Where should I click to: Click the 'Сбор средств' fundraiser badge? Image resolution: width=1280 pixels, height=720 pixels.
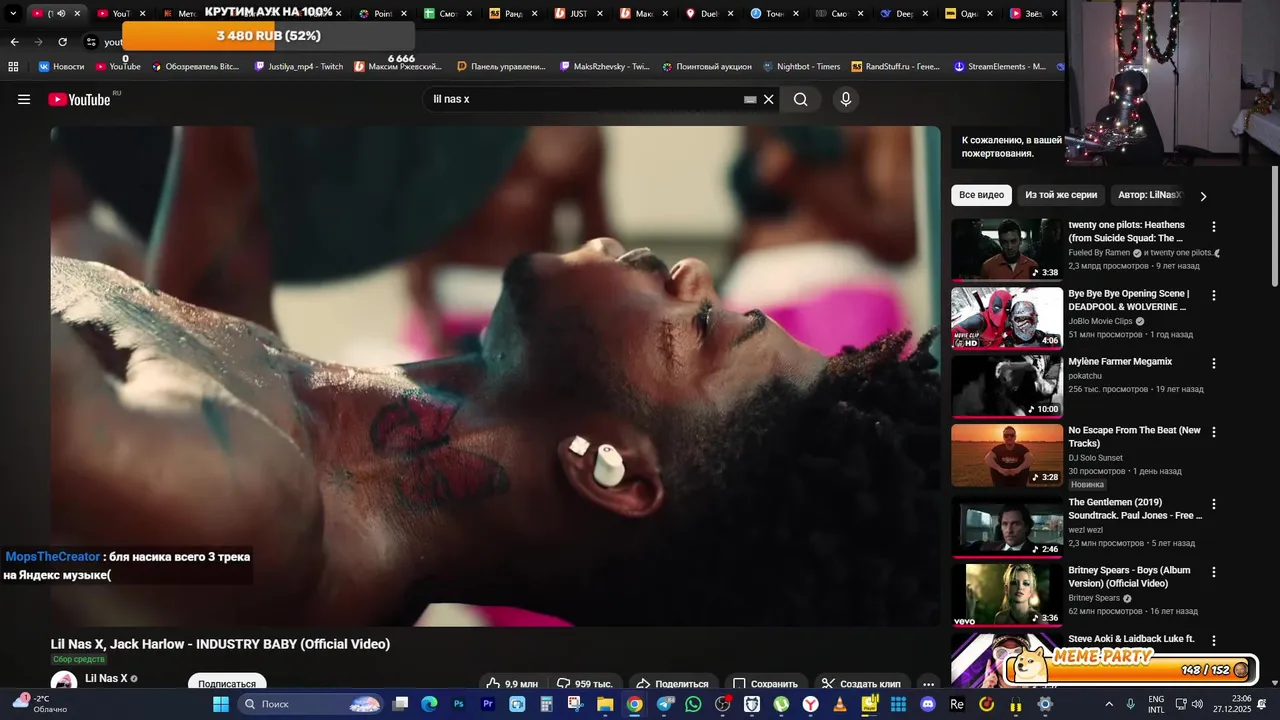pos(79,659)
